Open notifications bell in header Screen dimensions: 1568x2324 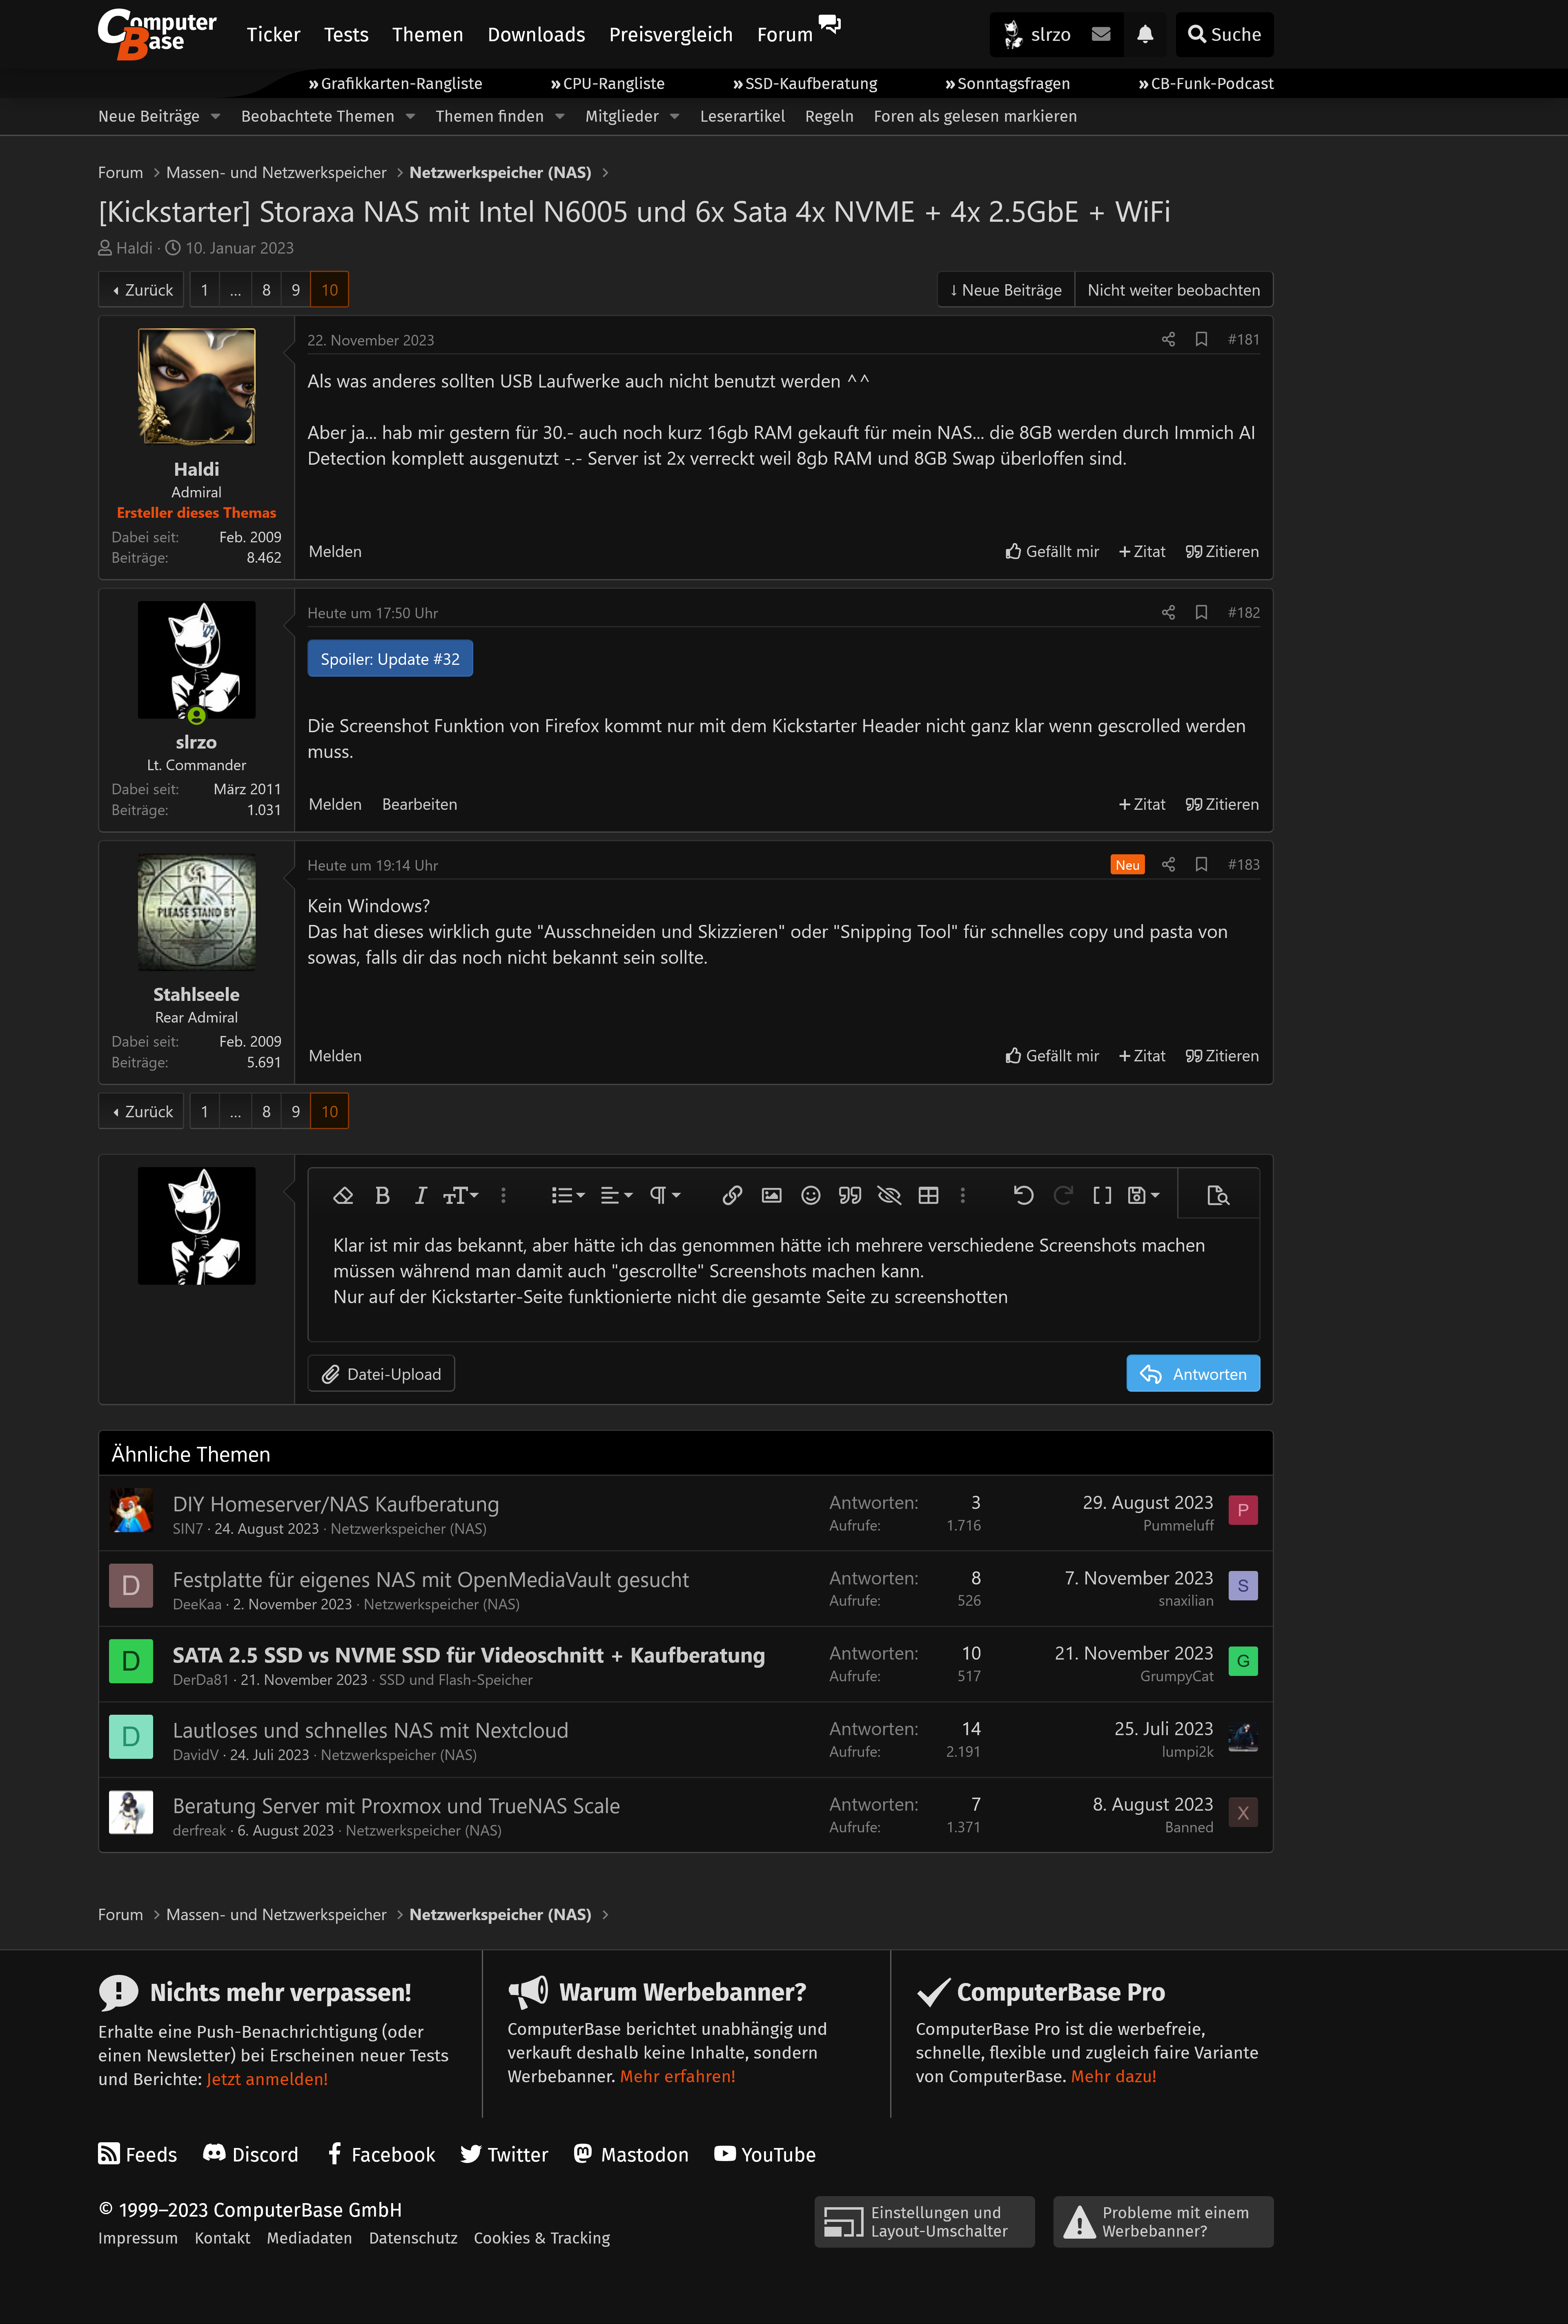tap(1145, 34)
